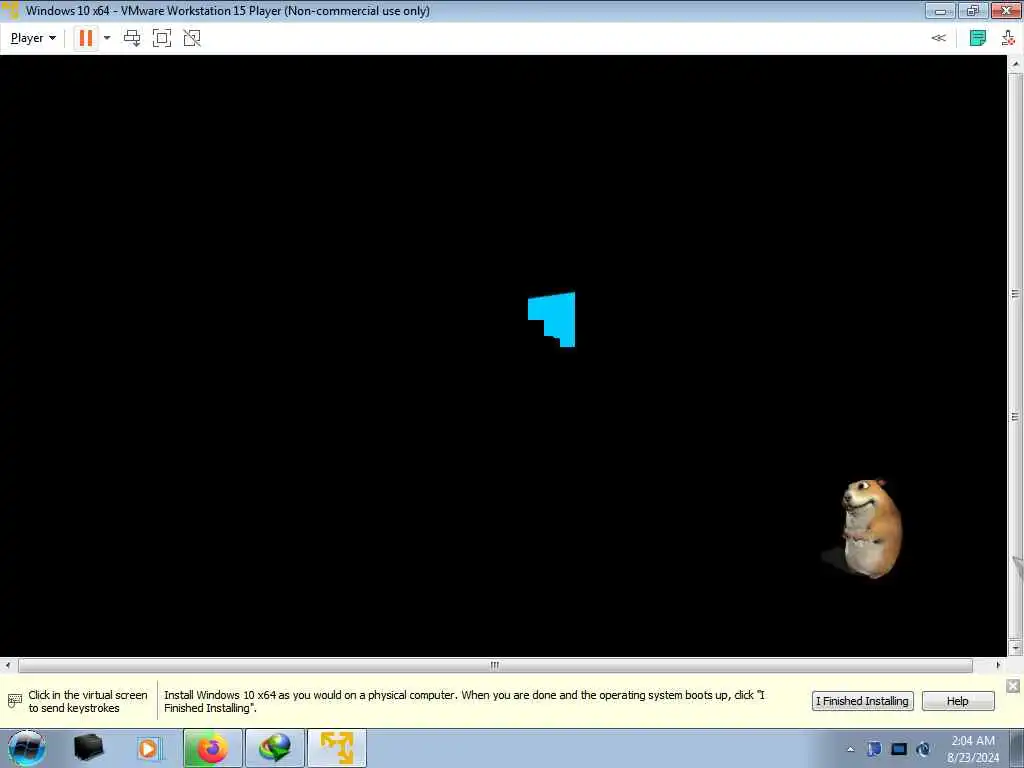The image size is (1024, 768).
Task: Switch to Firefox in the taskbar
Action: (213, 748)
